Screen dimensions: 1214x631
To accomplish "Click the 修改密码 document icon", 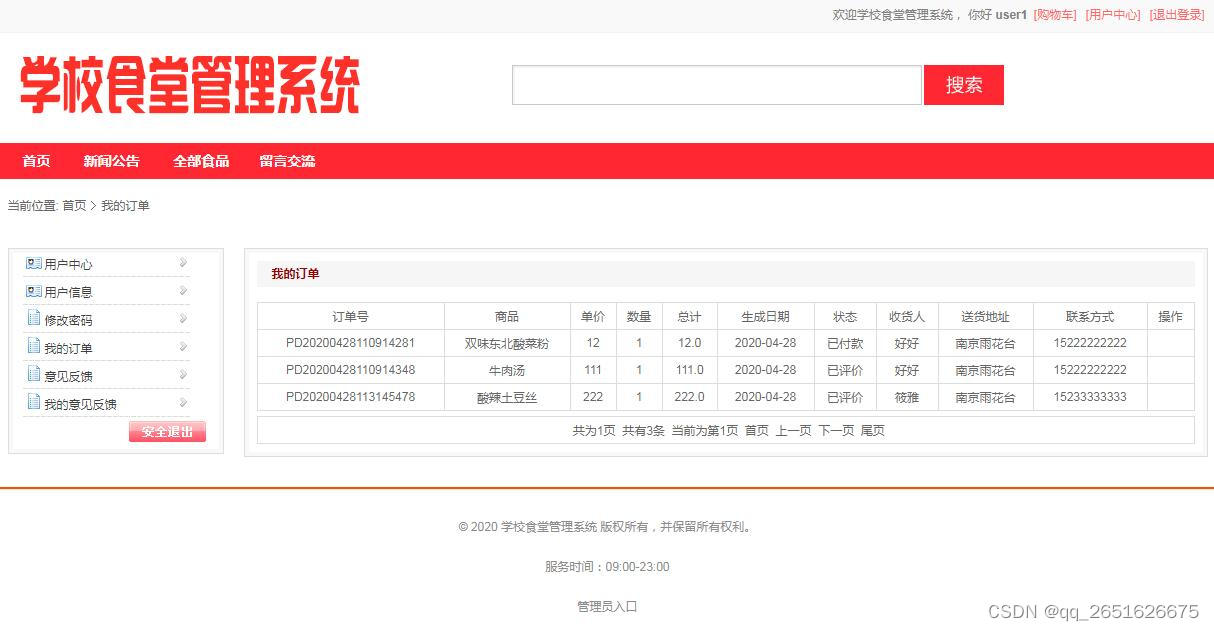I will click(x=34, y=320).
